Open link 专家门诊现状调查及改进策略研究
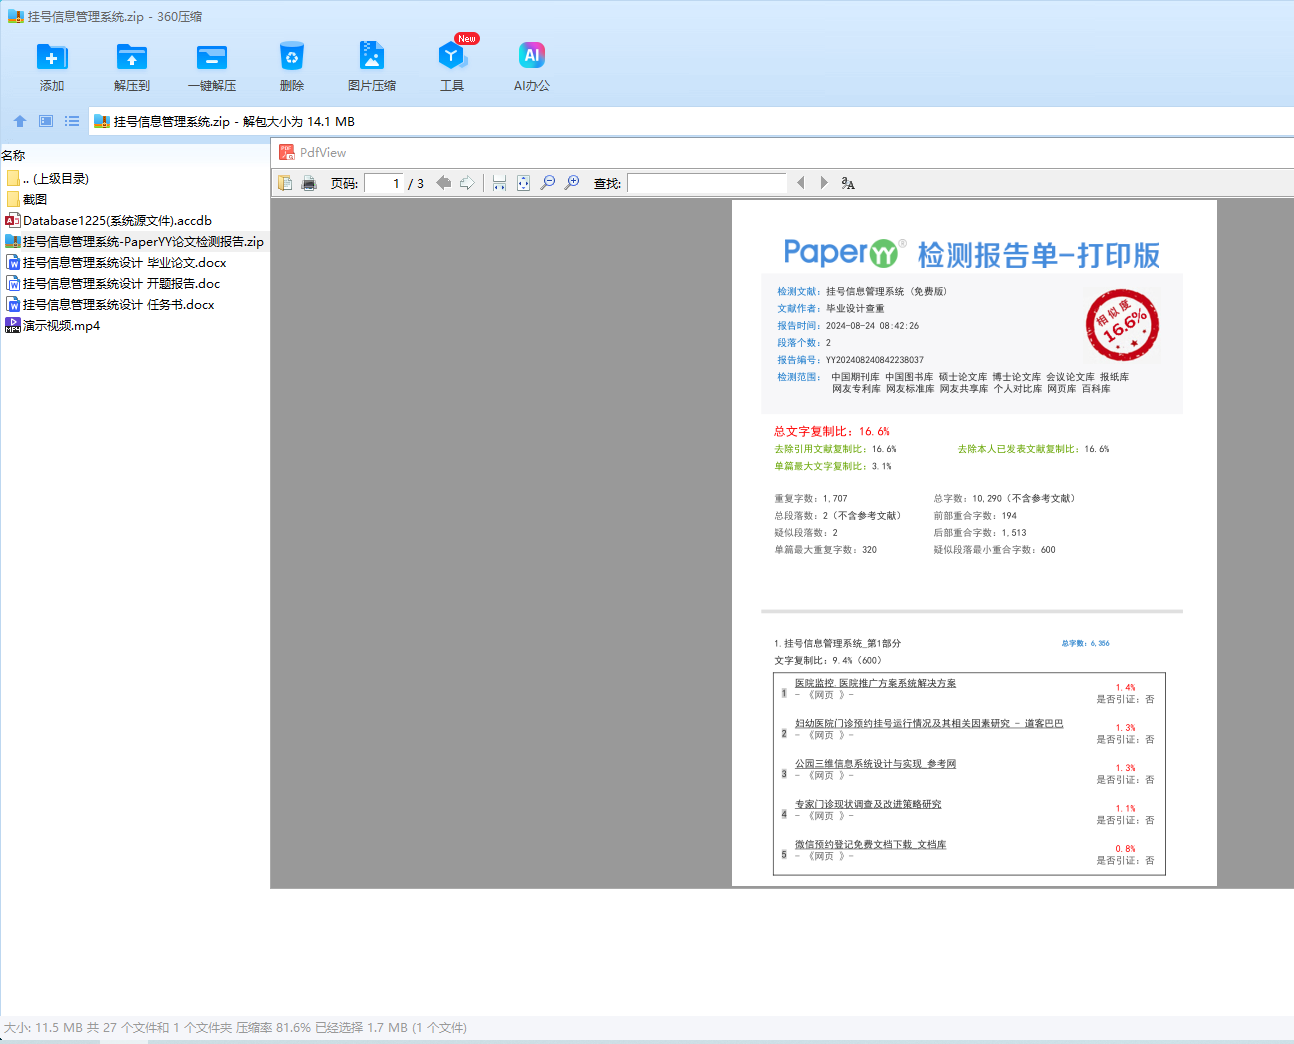Image resolution: width=1294 pixels, height=1044 pixels. point(868,804)
